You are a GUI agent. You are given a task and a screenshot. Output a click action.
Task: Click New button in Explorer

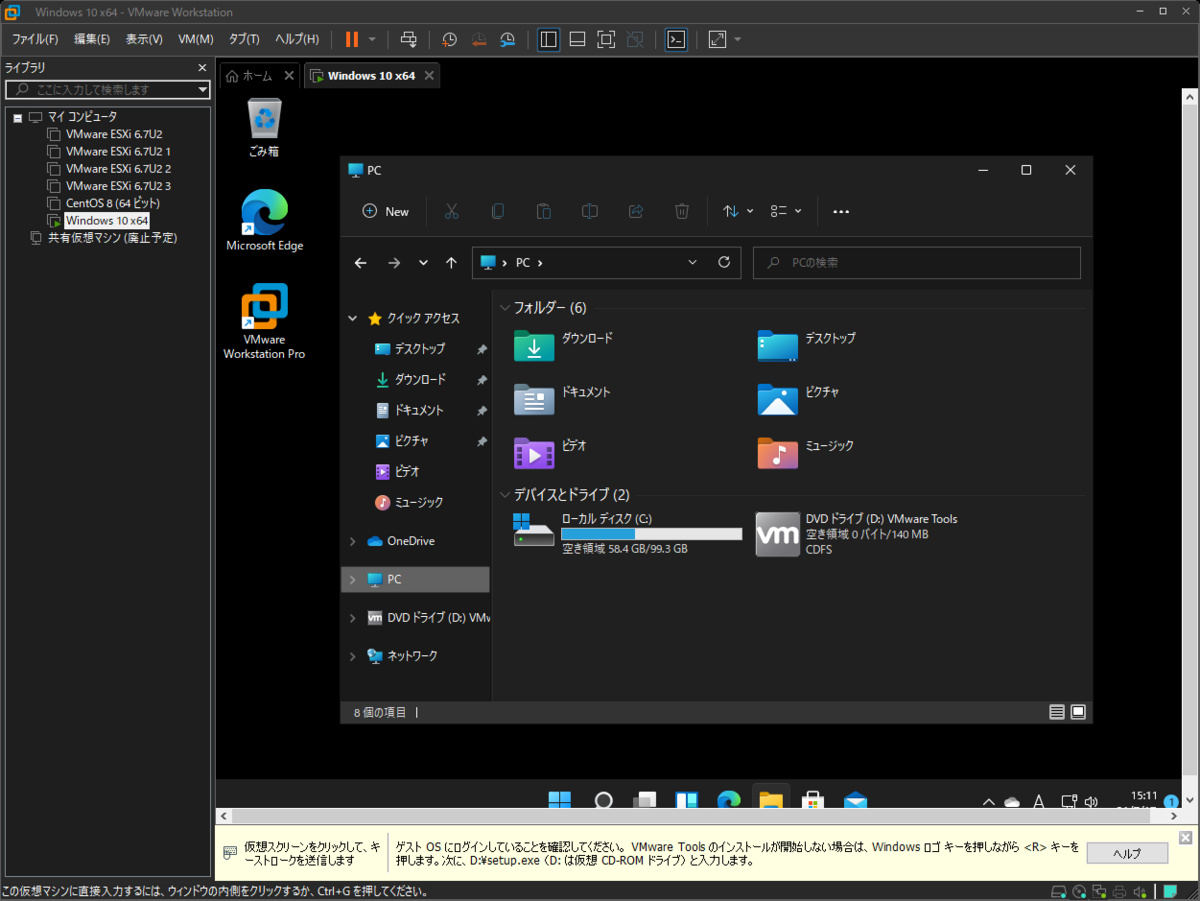(x=386, y=211)
